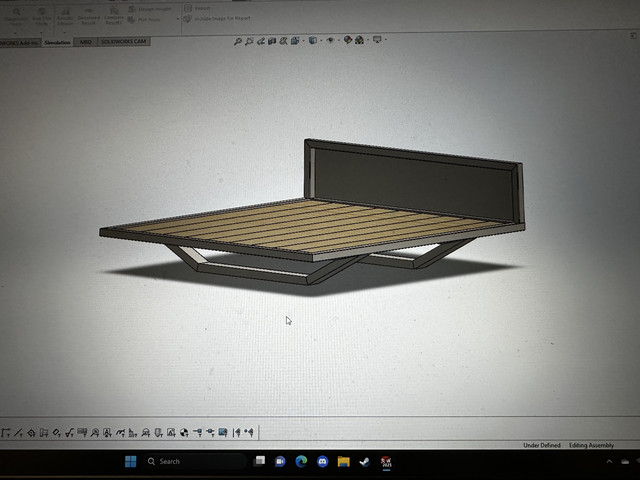Toggle Filter Geometric Tolerances box icon
The image size is (640, 480).
click(82, 432)
